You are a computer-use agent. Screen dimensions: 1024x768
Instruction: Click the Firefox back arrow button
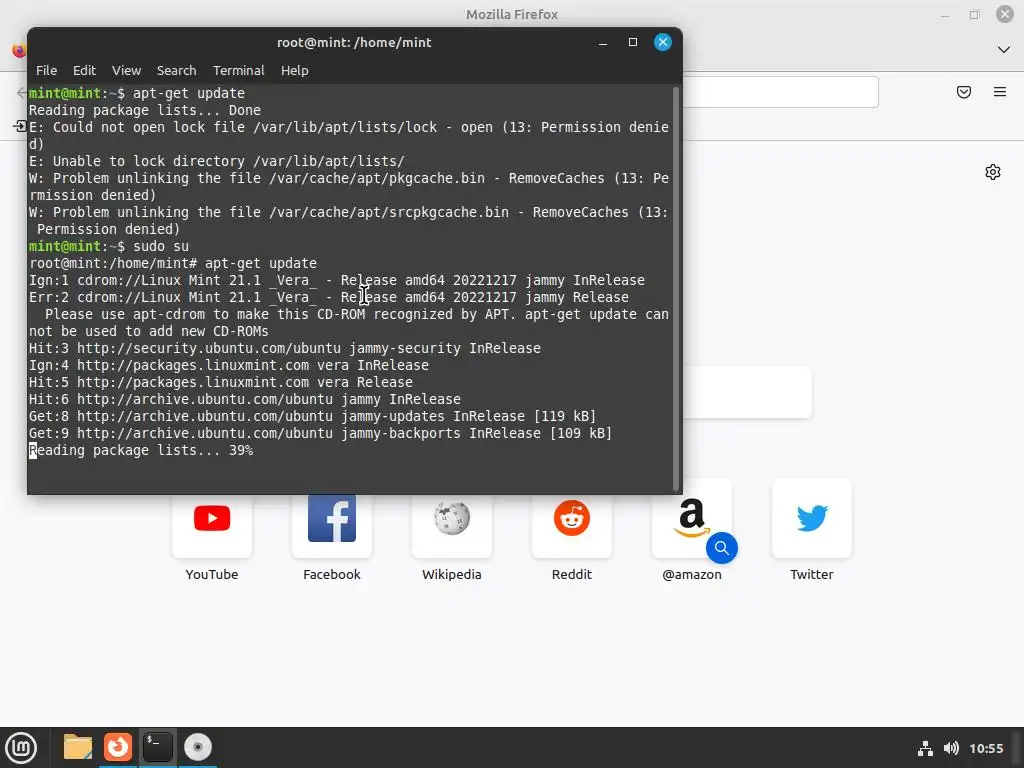coord(22,92)
